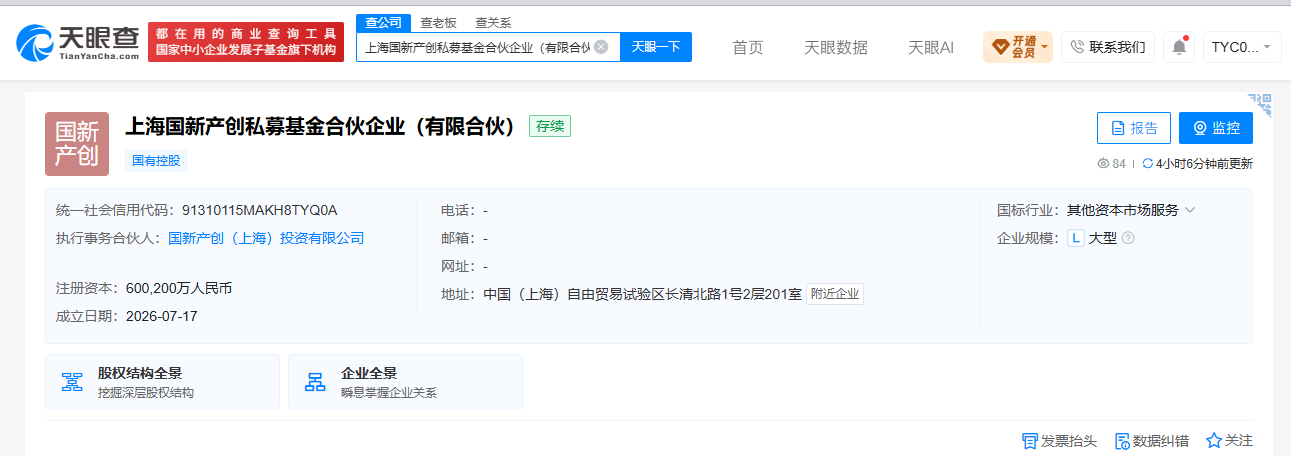The height and width of the screenshot is (456, 1291).
Task: Click the 发票抬头 invoice icon
Action: point(1029,441)
